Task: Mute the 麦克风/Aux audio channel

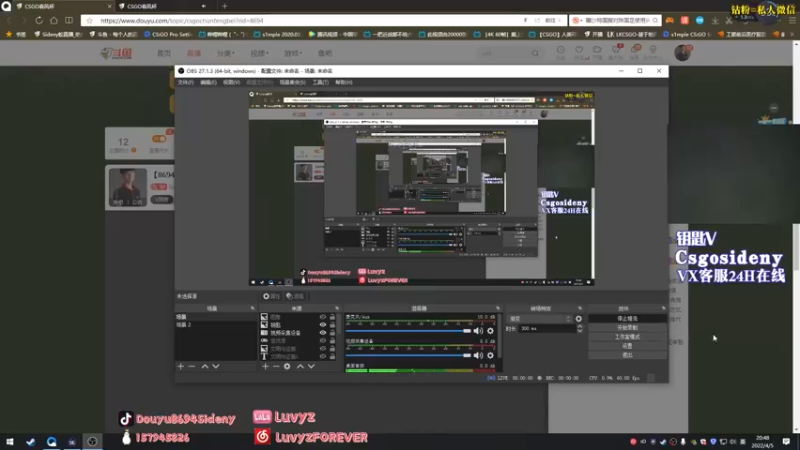Action: click(x=478, y=331)
